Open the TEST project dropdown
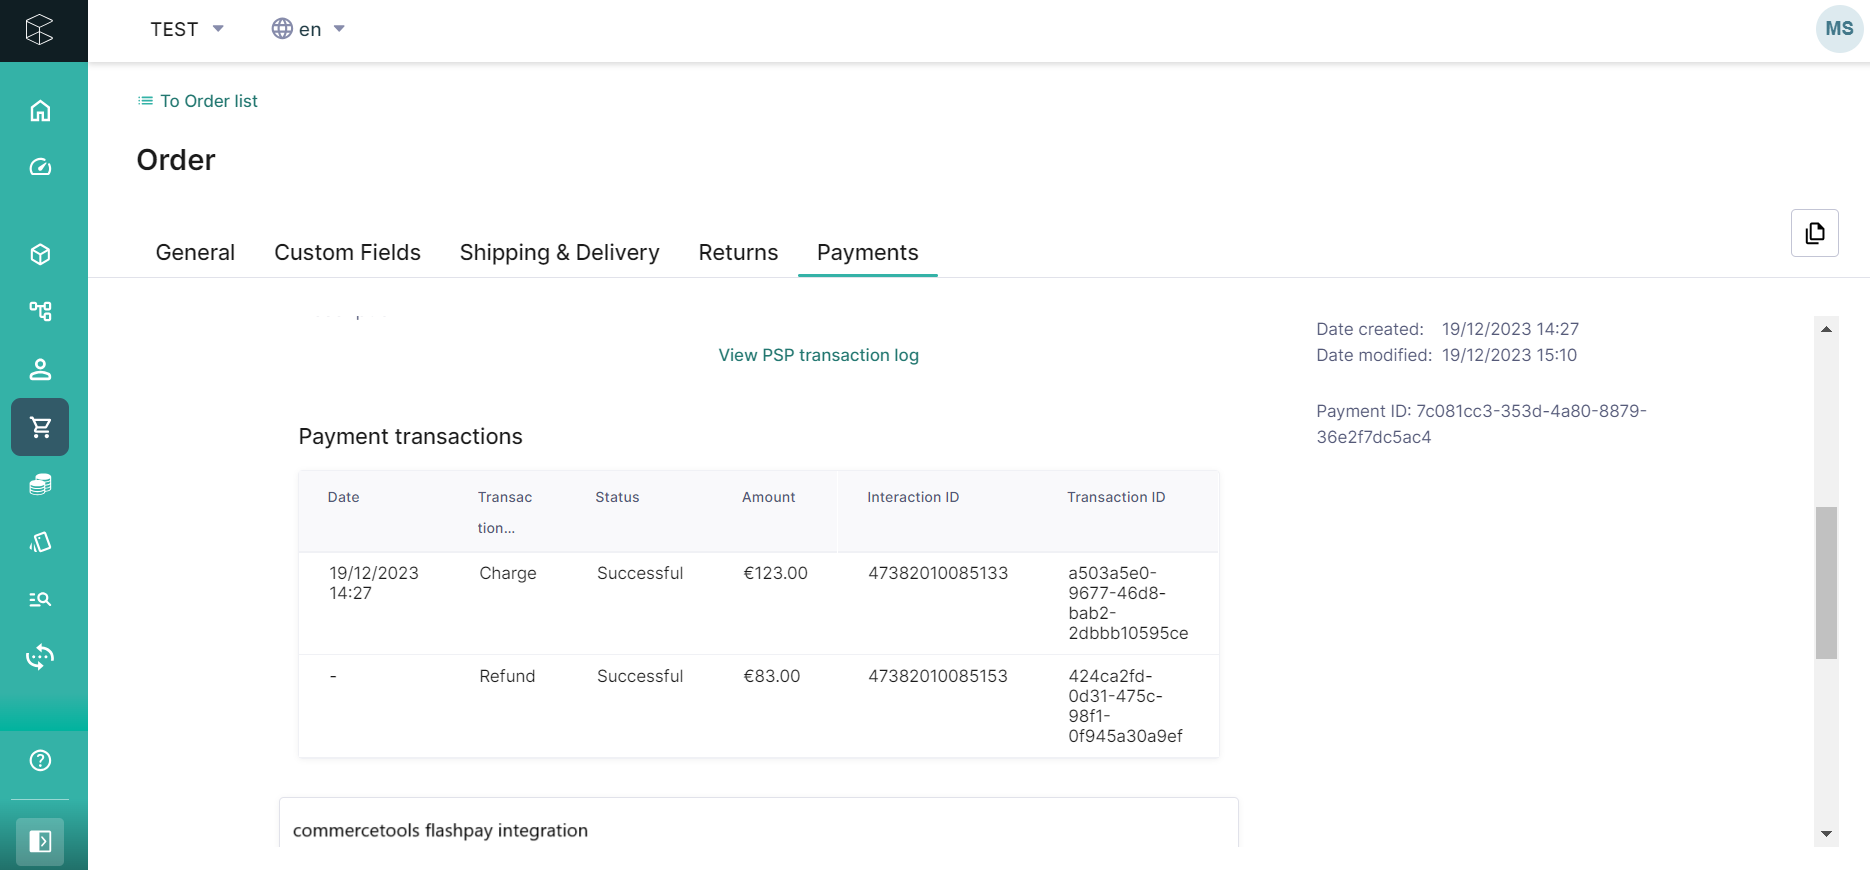The image size is (1870, 870). pos(187,29)
